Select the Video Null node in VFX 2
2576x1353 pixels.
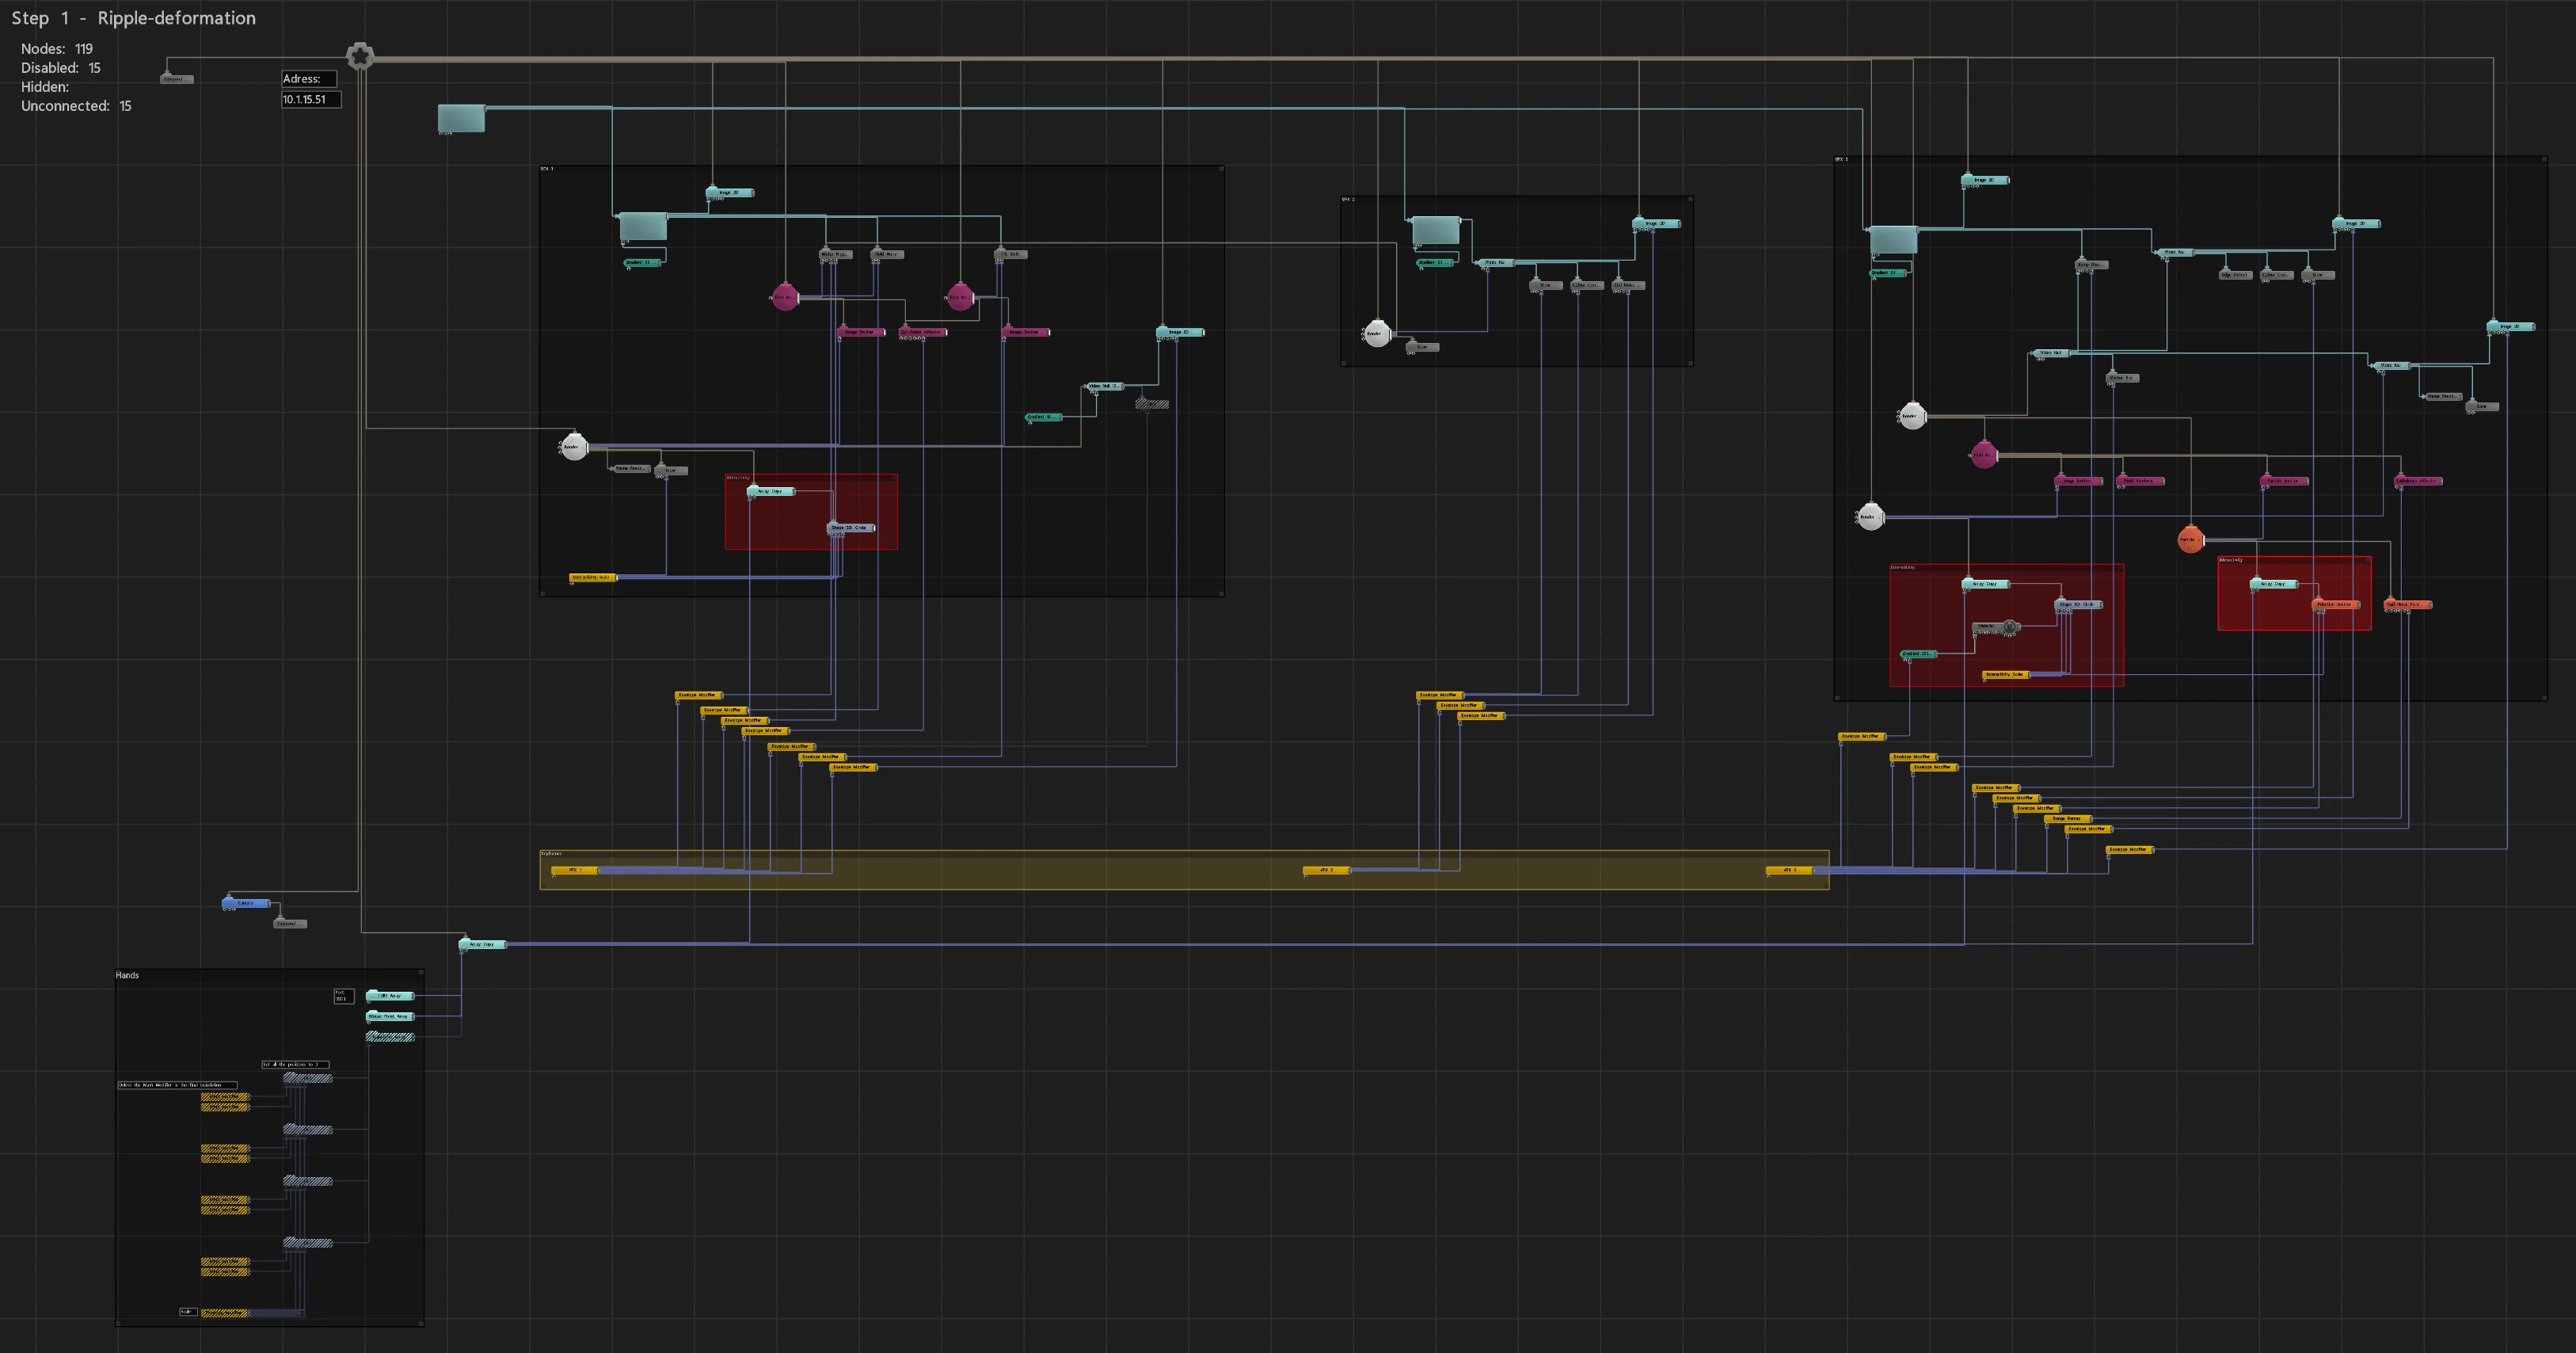[1495, 262]
